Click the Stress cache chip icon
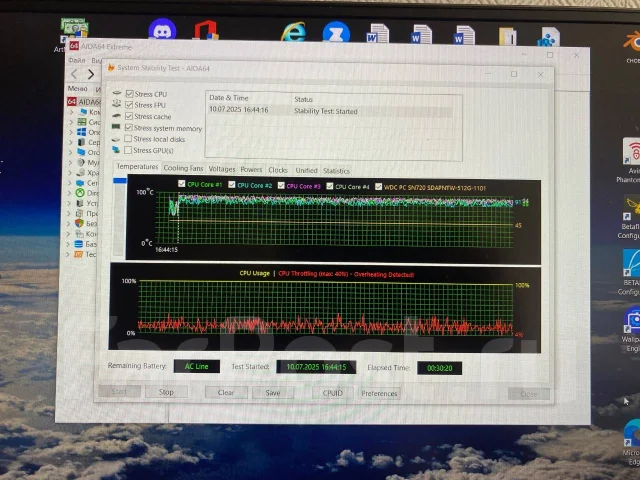 116,116
